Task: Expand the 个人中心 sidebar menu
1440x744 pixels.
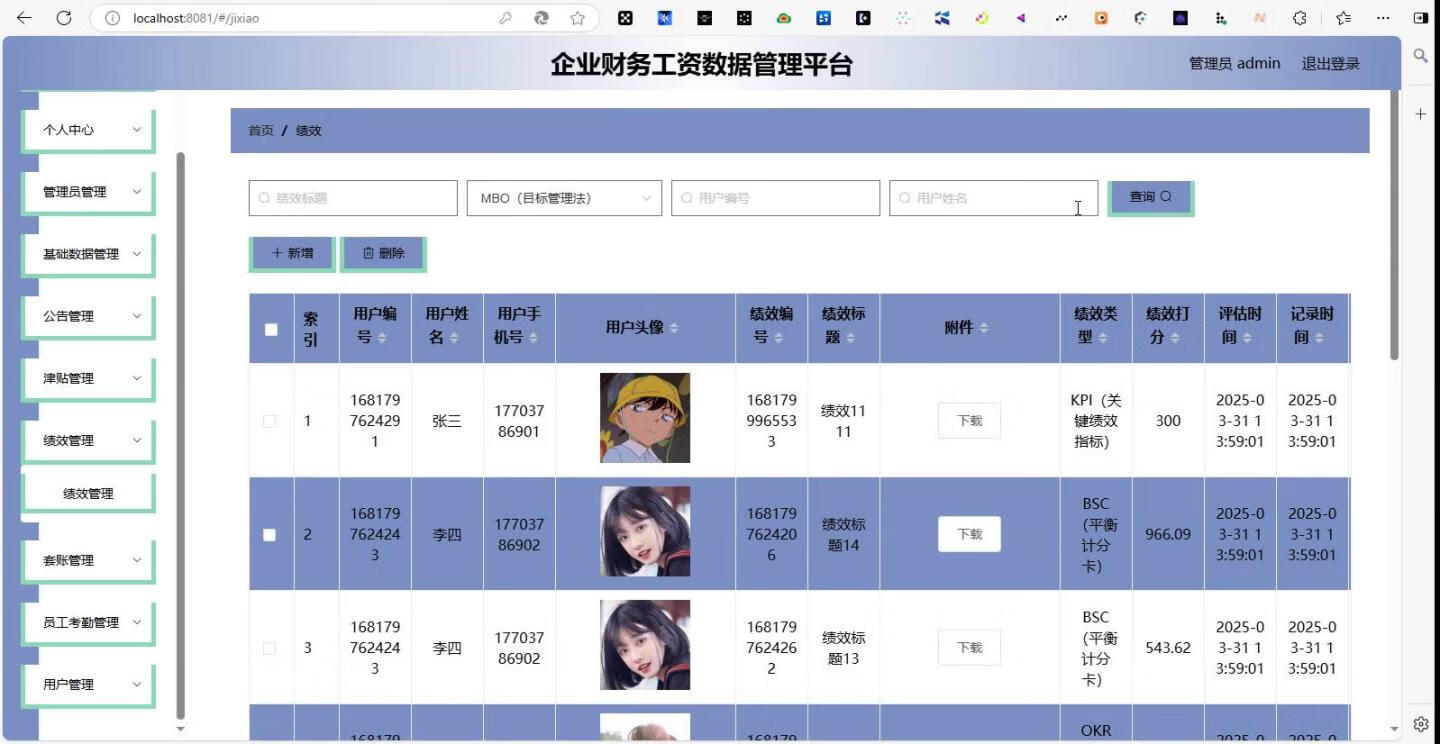Action: click(x=88, y=130)
